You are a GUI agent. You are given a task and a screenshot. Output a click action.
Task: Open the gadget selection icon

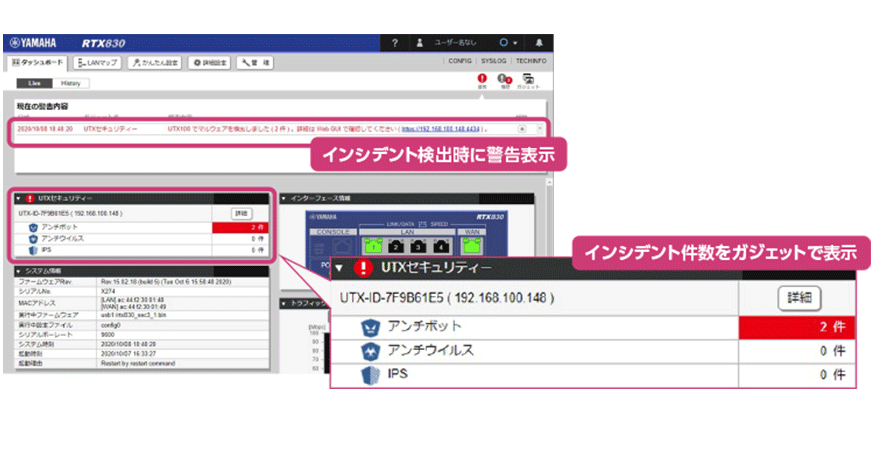528,81
